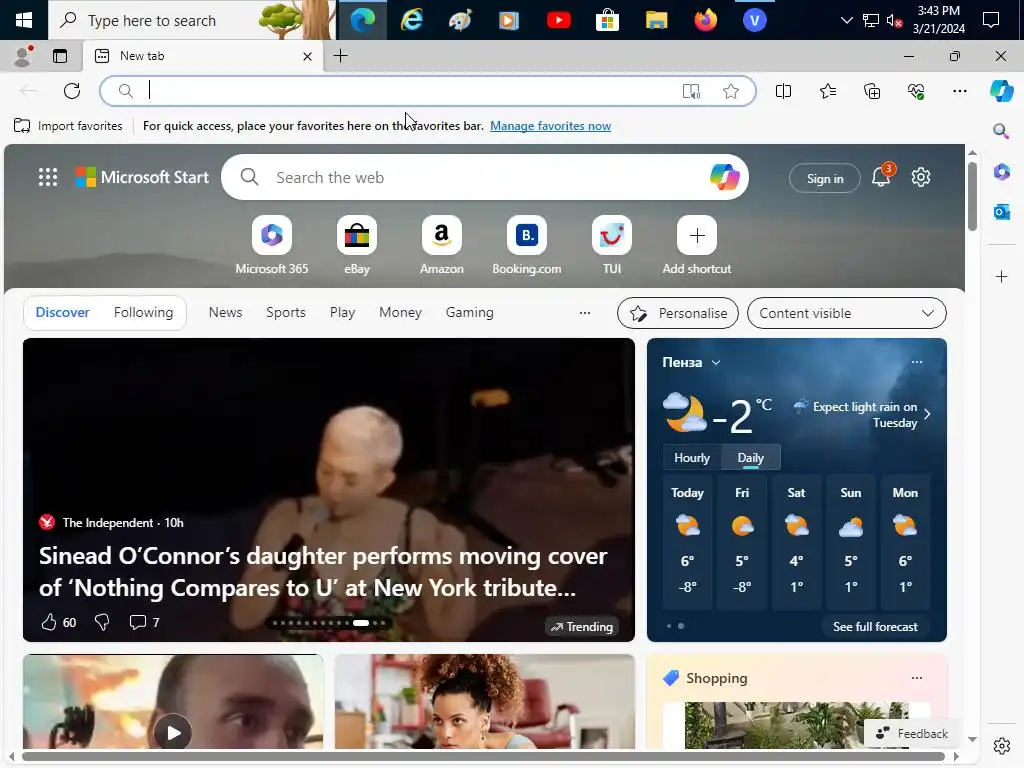The height and width of the screenshot is (768, 1024).
Task: Toggle split screen view
Action: tap(783, 91)
